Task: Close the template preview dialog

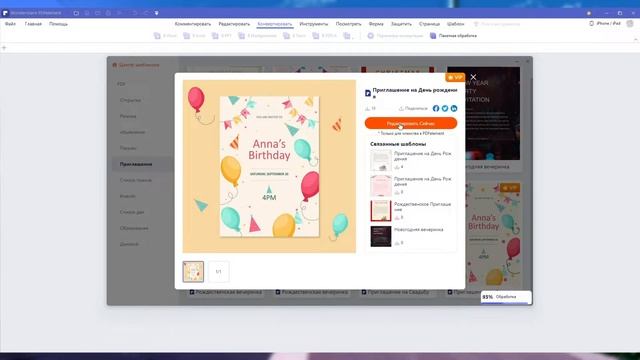Action: click(x=473, y=77)
